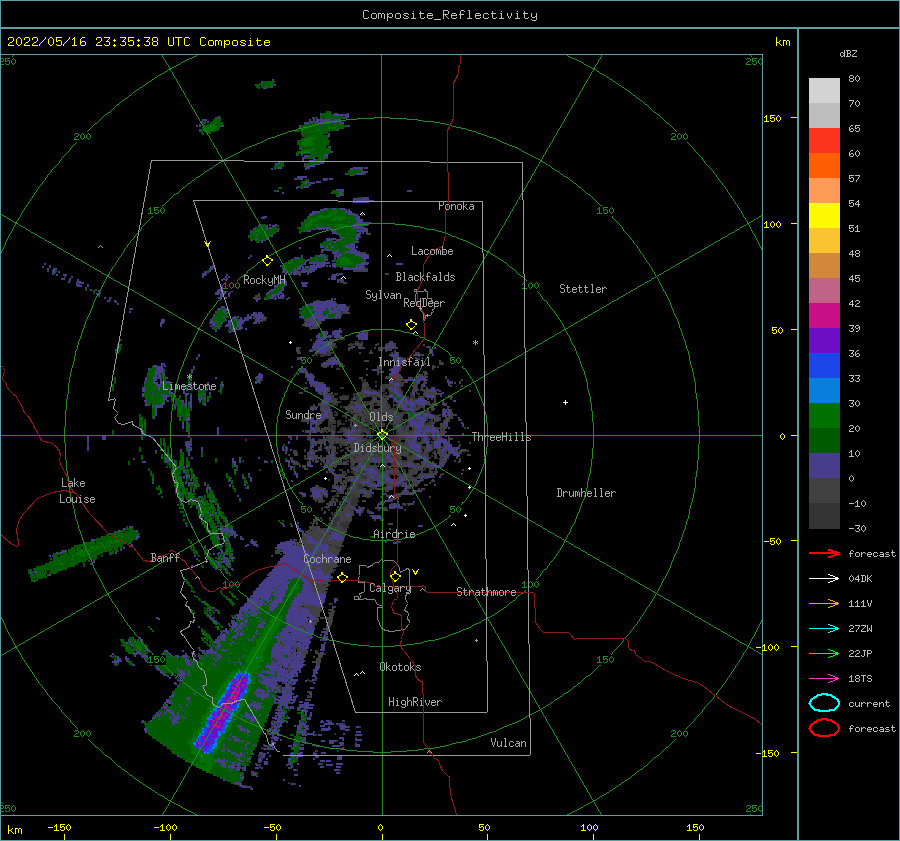Screen dimensions: 900x841
Task: Click the orange 111V arrow in legend
Action: [824, 603]
